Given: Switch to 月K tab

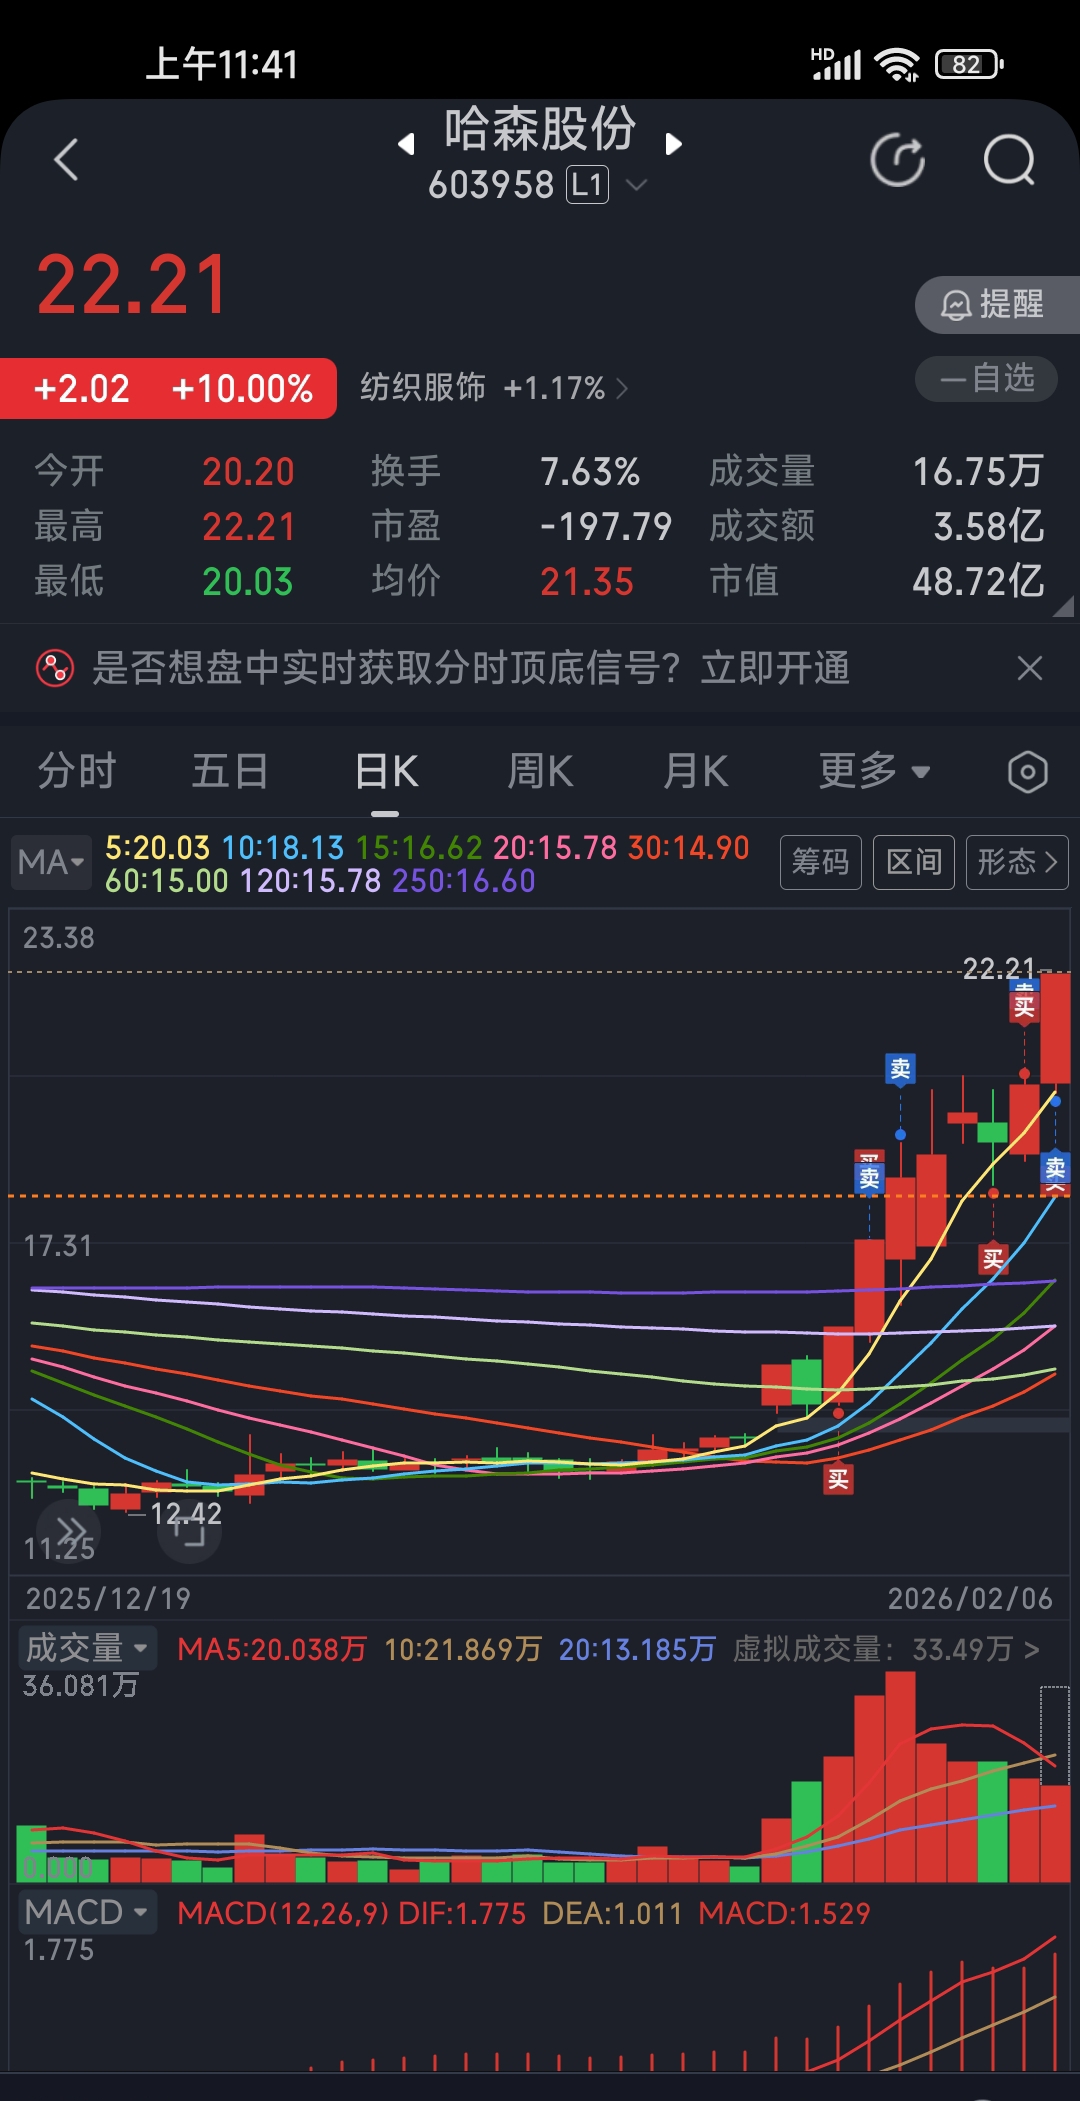Looking at the screenshot, I should coord(695,771).
